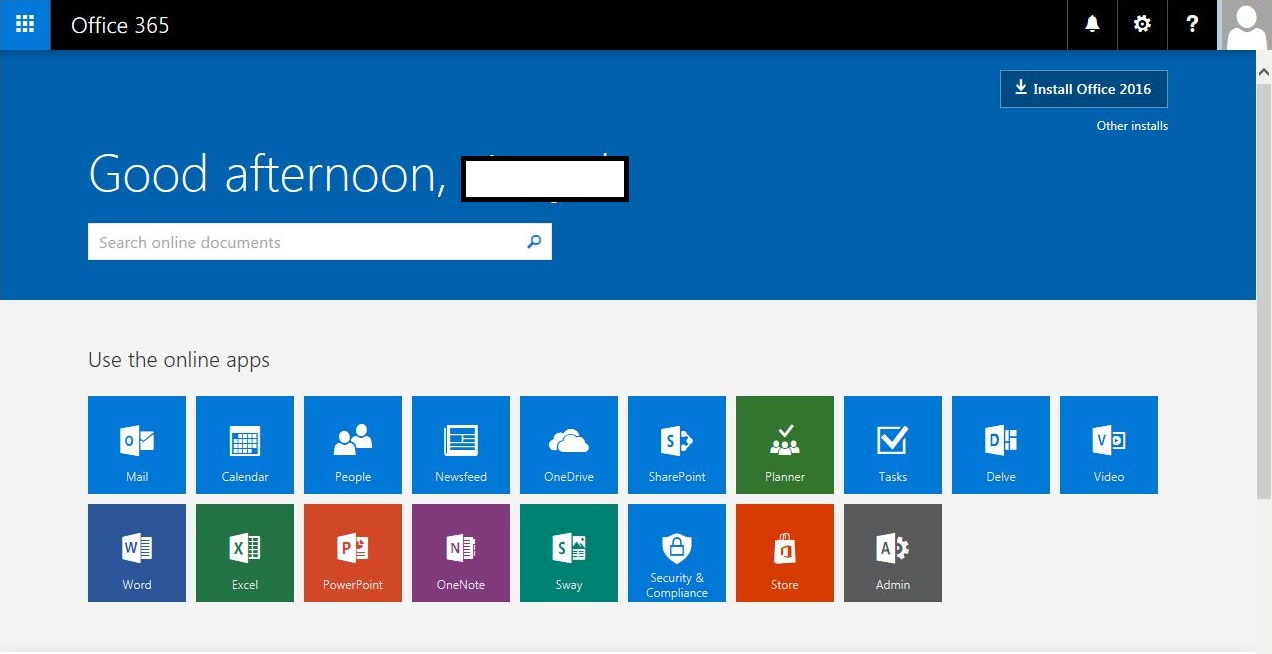The image size is (1272, 654).
Task: Open the notifications bell
Action: pyautogui.click(x=1092, y=25)
